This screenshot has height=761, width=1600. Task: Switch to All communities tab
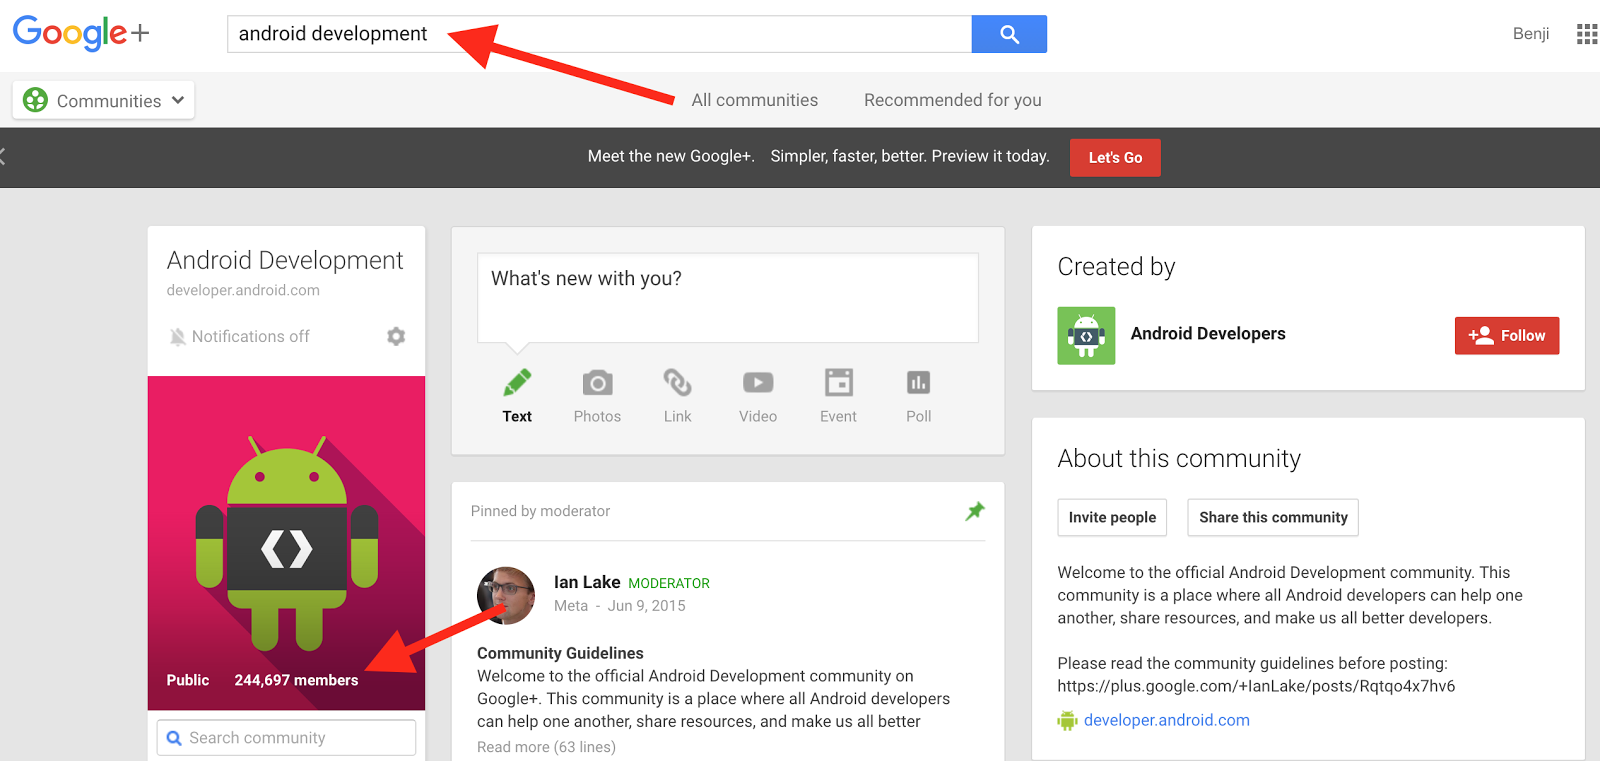pyautogui.click(x=755, y=100)
